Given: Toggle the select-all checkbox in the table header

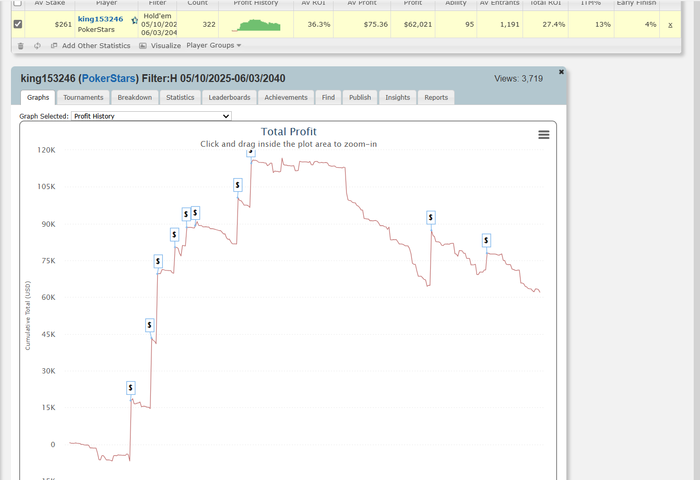Looking at the screenshot, I should 18,3.
